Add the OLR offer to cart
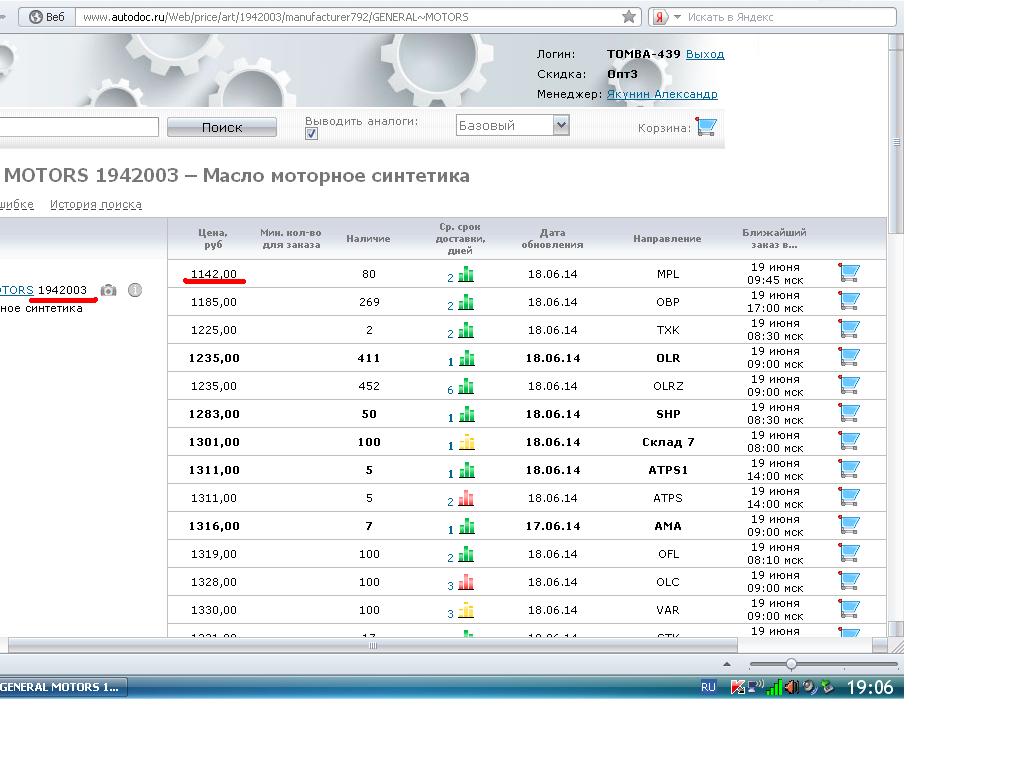Viewport: 1024px width, 768px height. [849, 357]
